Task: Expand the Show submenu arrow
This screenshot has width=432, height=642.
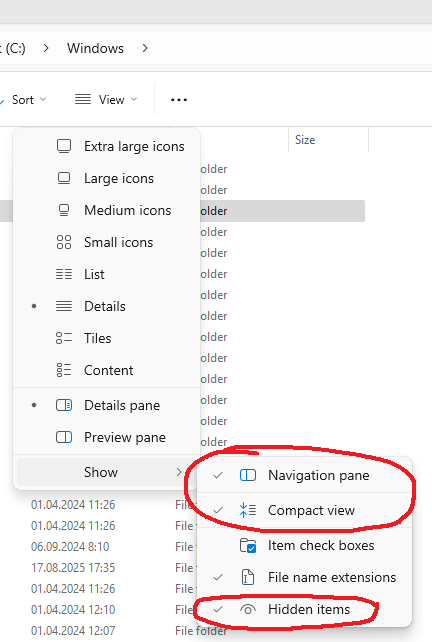Action: tap(179, 472)
